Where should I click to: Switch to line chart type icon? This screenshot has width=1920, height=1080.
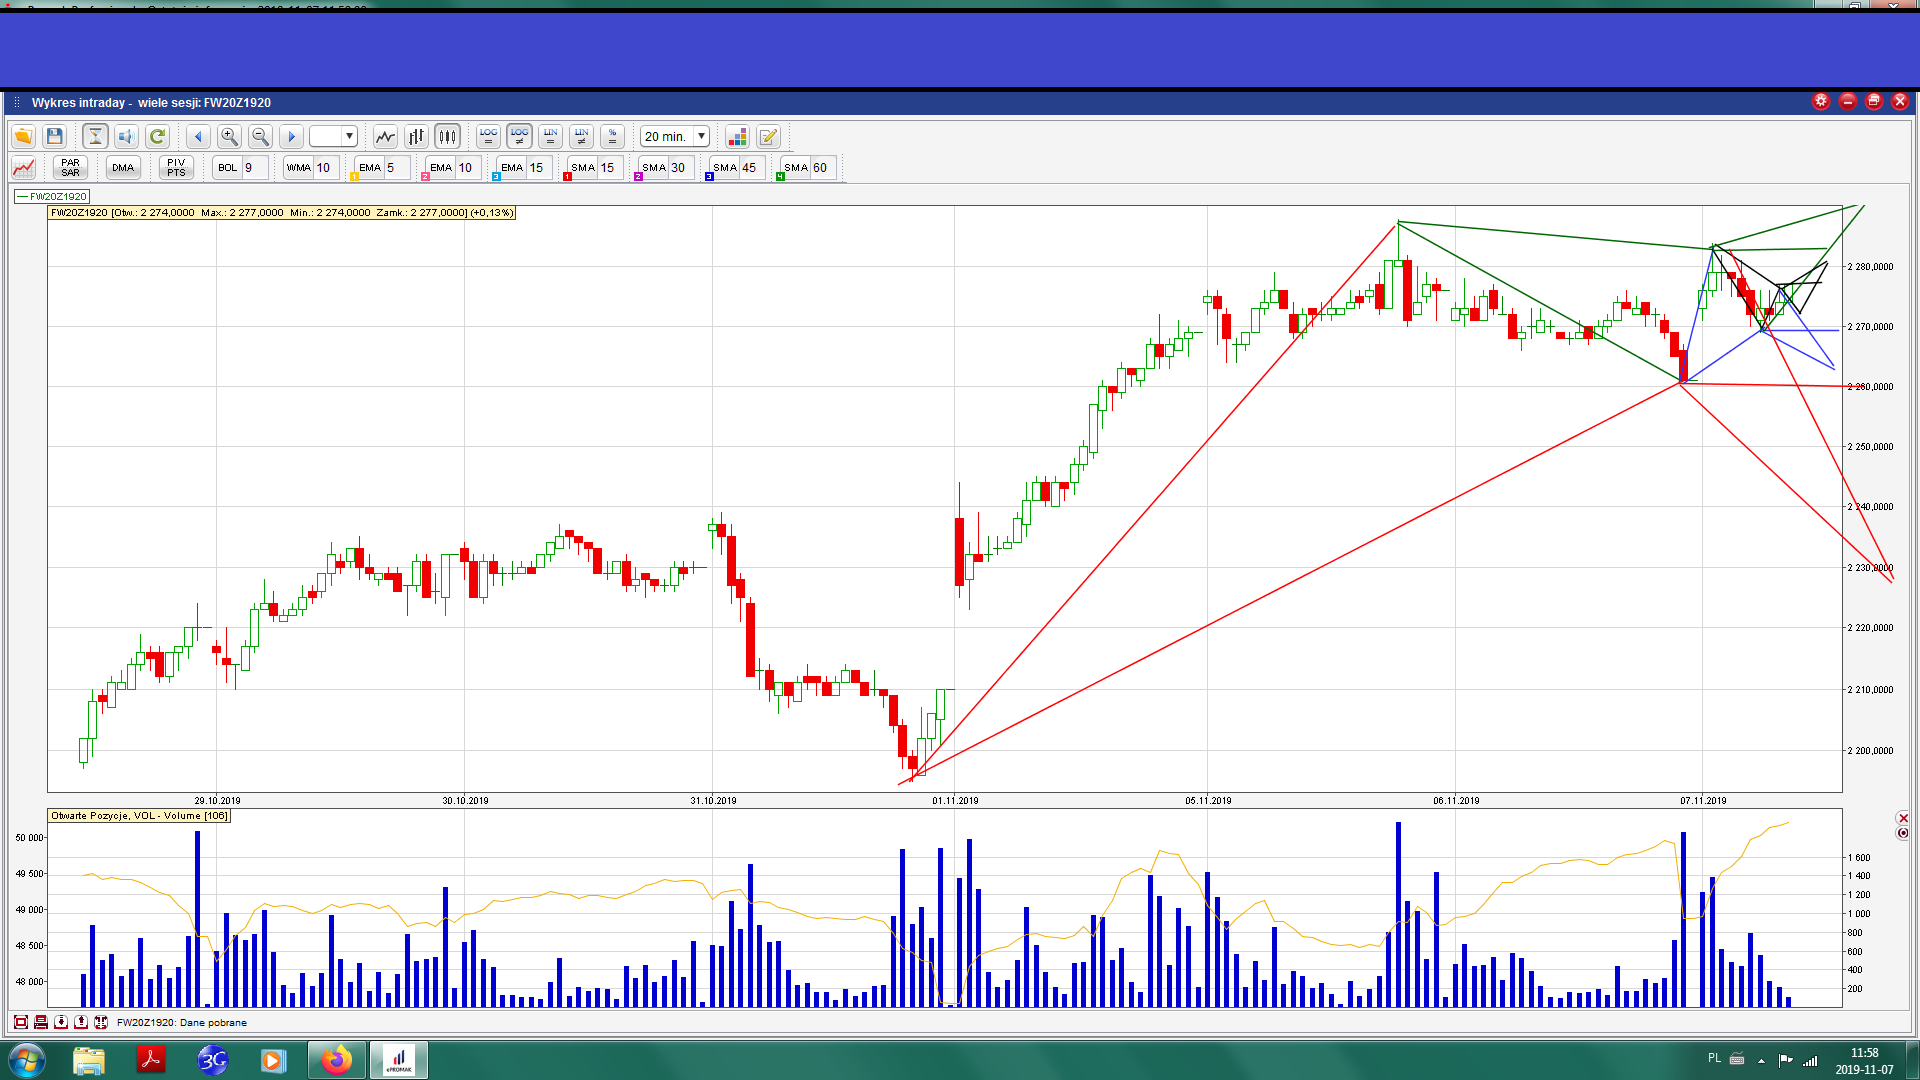pyautogui.click(x=385, y=137)
